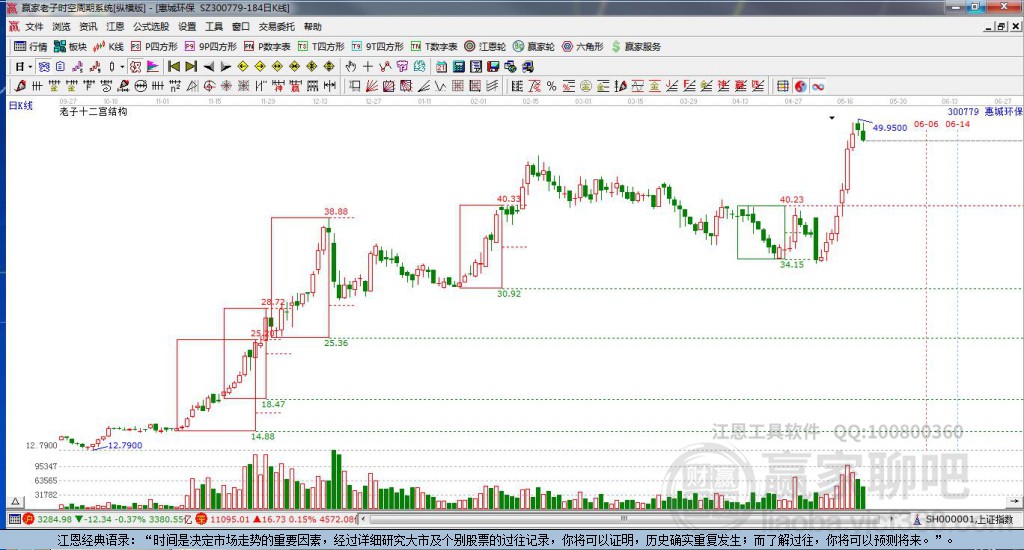Open the 帮助 menu
1024x550 pixels.
point(313,27)
